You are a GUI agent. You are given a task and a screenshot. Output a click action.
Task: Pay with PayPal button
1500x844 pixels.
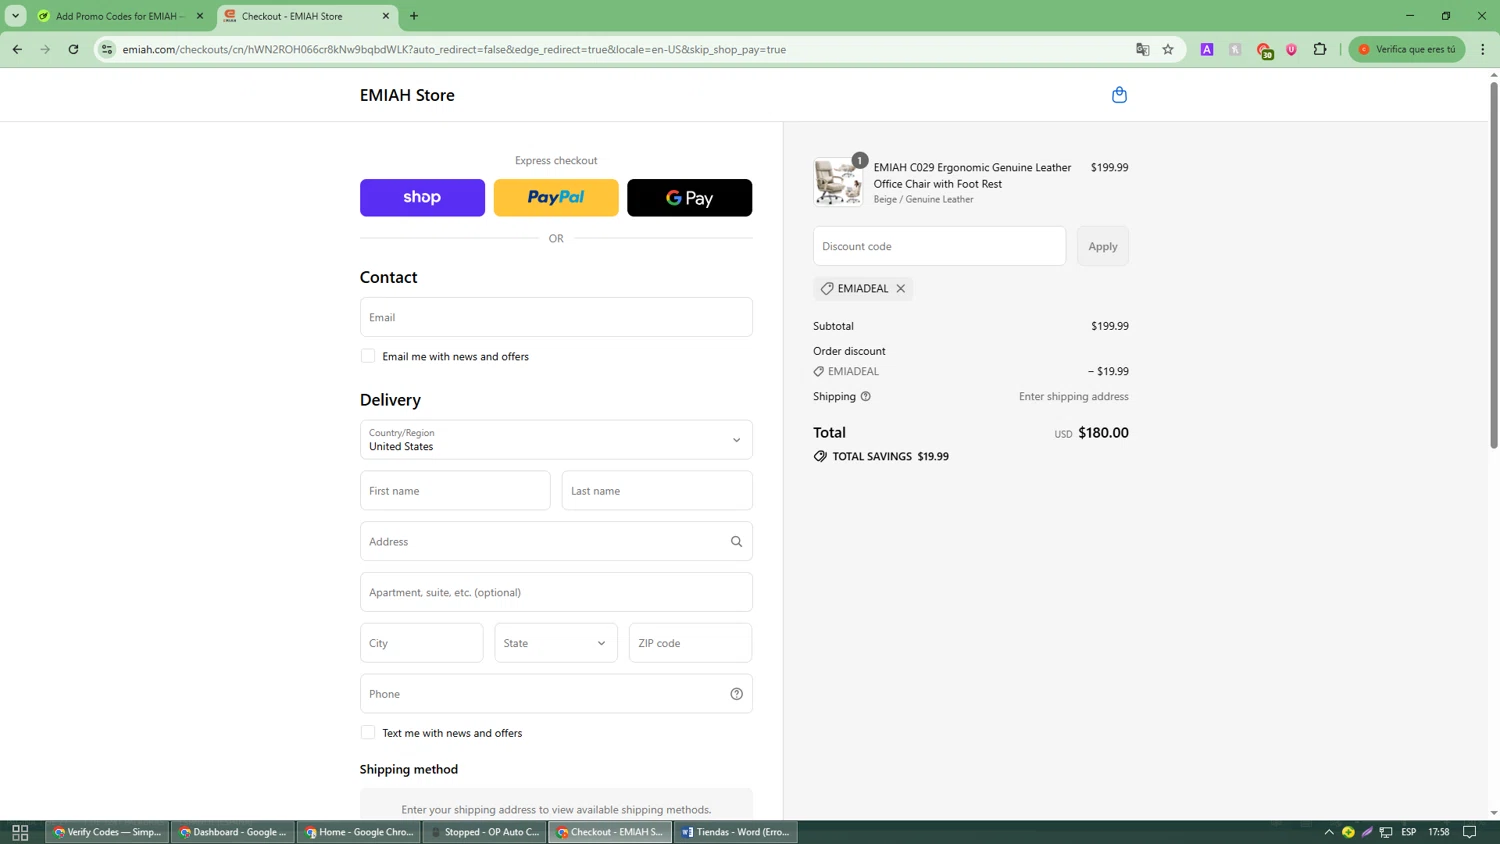(x=556, y=198)
